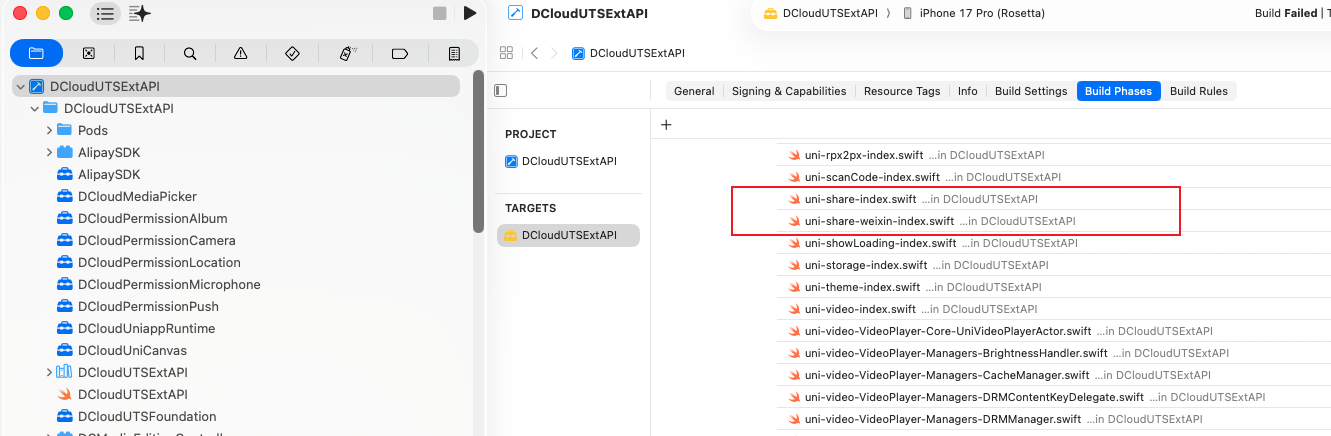Open the Source Control navigator

[x=88, y=53]
